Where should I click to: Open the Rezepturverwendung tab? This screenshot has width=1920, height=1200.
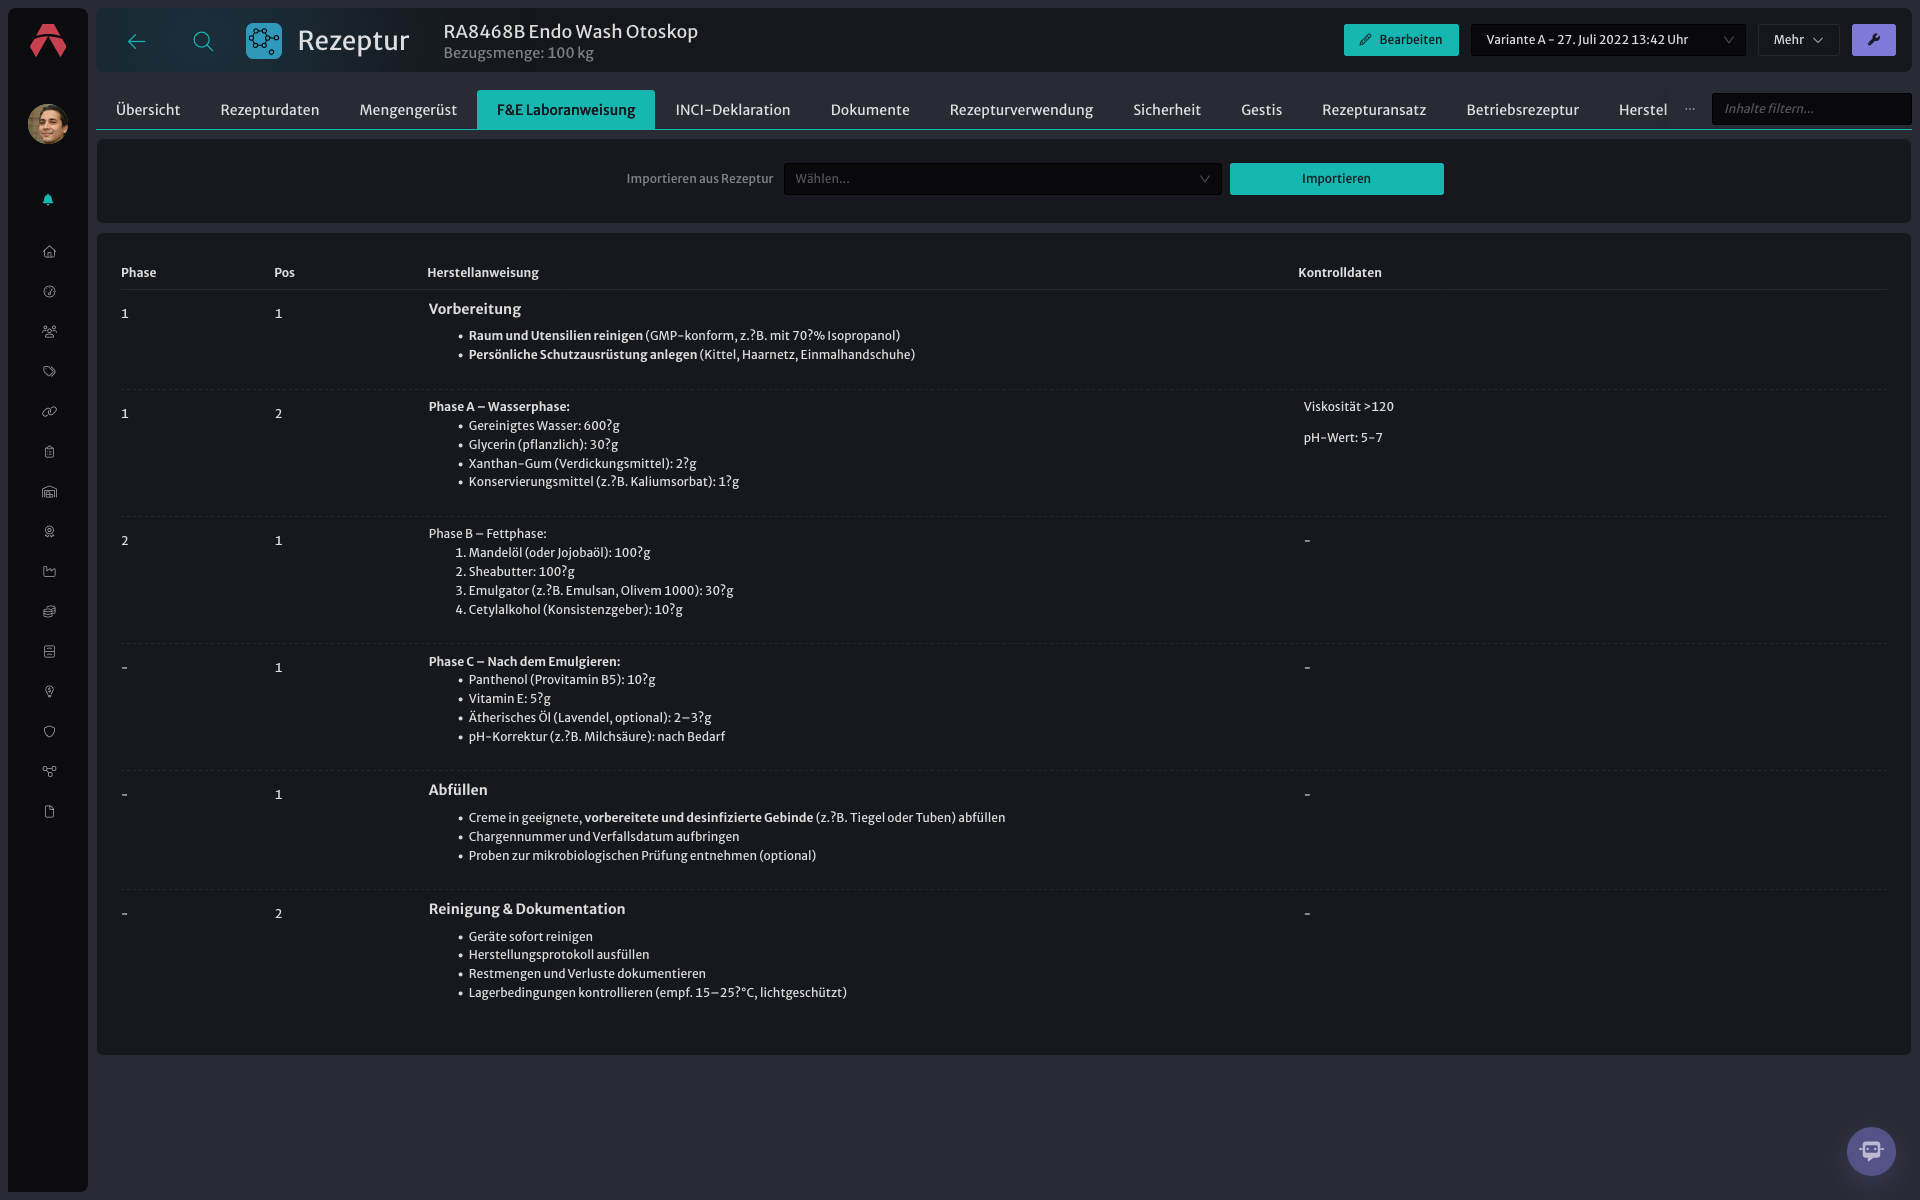pyautogui.click(x=1021, y=110)
